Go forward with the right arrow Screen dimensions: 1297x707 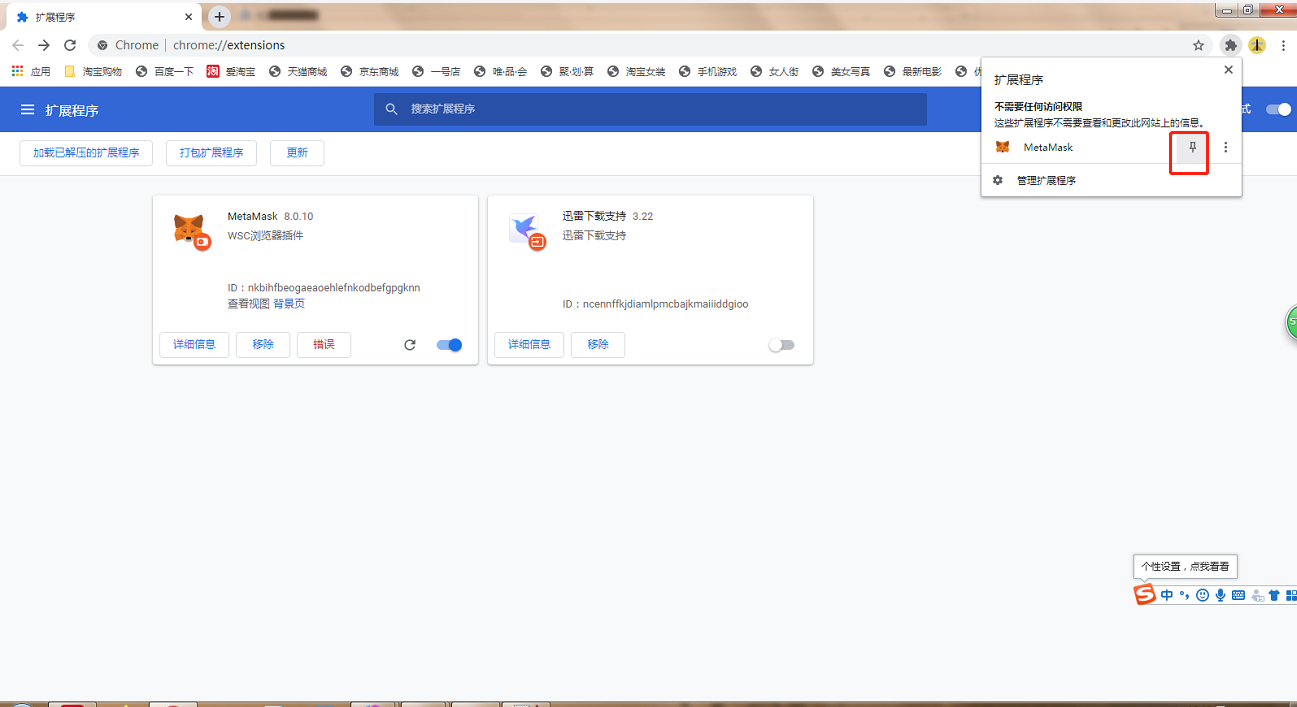tap(44, 45)
